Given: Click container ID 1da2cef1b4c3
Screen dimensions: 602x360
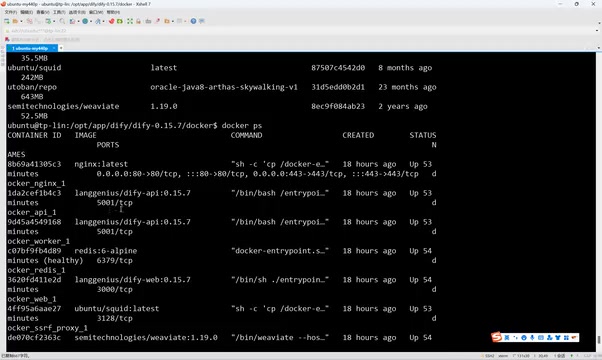Looking at the screenshot, I should click(x=34, y=193).
